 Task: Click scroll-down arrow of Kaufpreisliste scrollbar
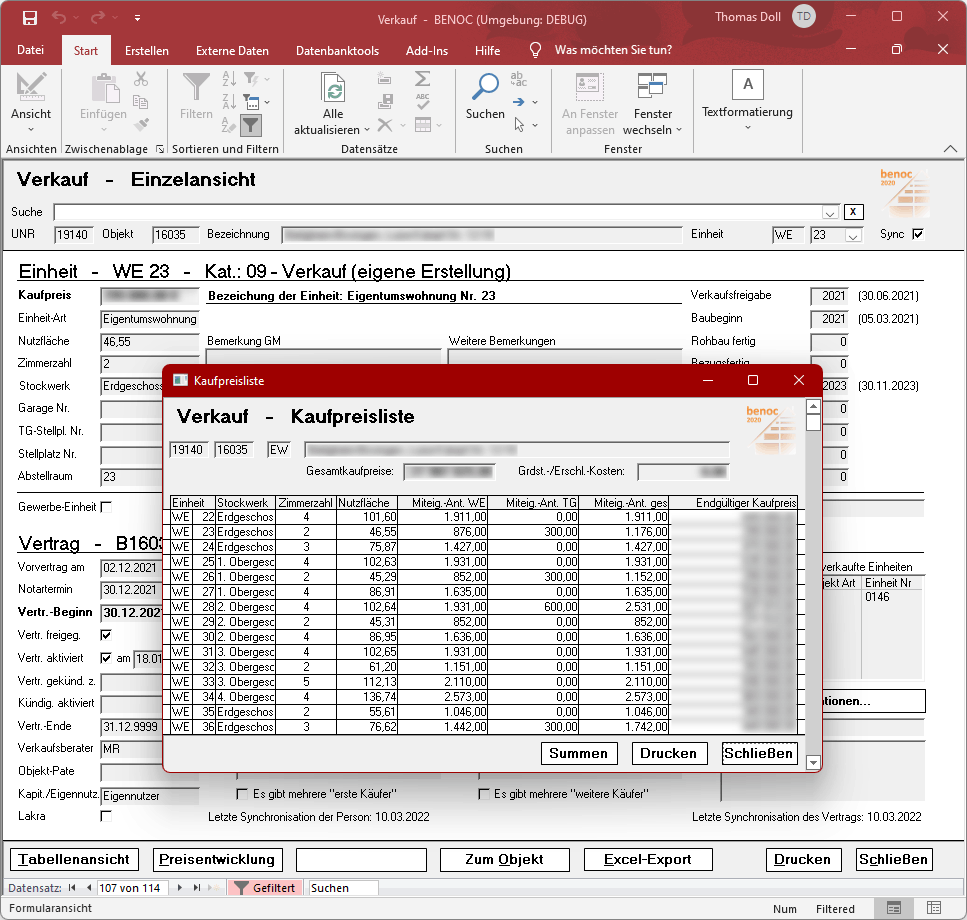click(x=813, y=763)
